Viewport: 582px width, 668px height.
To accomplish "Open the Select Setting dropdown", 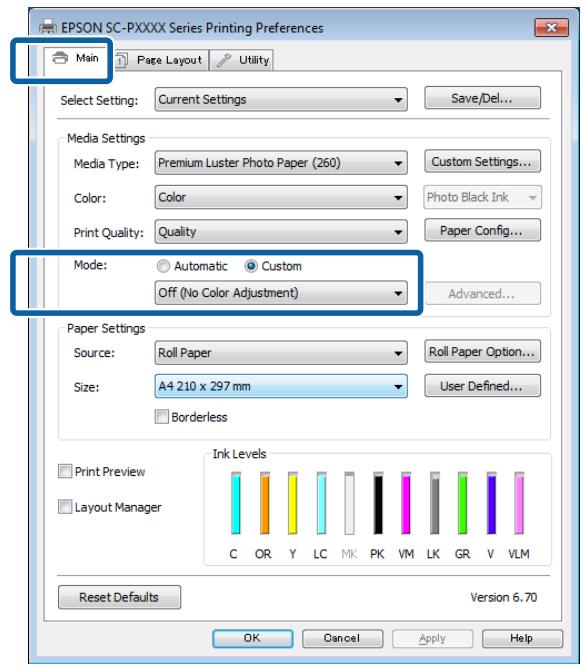I will [x=281, y=100].
